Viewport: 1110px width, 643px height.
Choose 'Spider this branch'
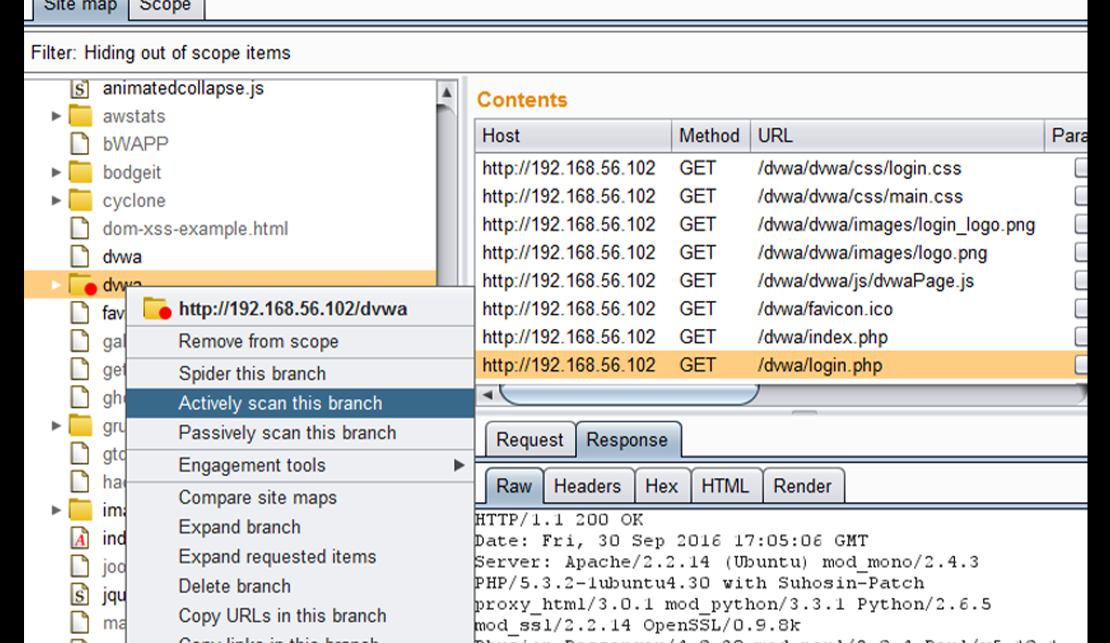point(300,373)
